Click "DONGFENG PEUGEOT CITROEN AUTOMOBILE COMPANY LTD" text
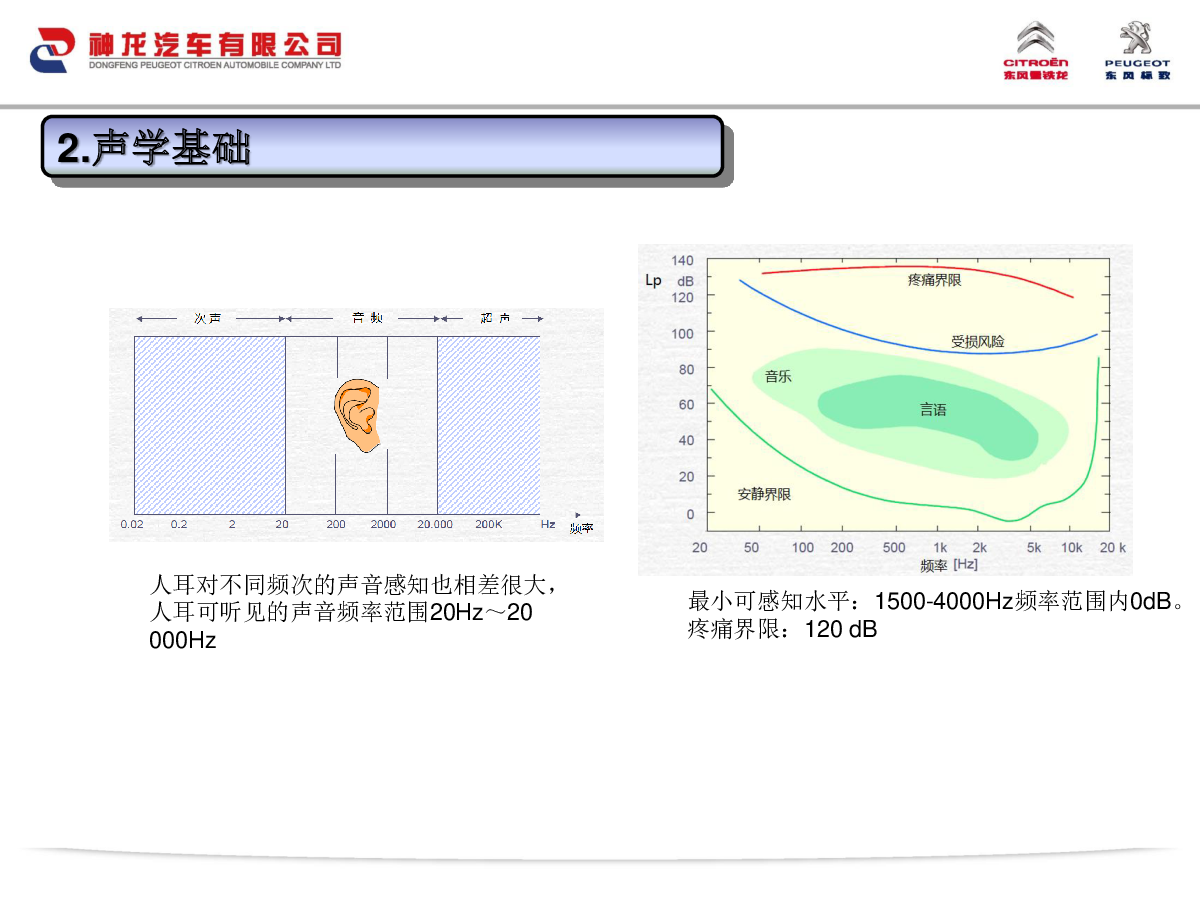1200x900 pixels. tap(215, 65)
